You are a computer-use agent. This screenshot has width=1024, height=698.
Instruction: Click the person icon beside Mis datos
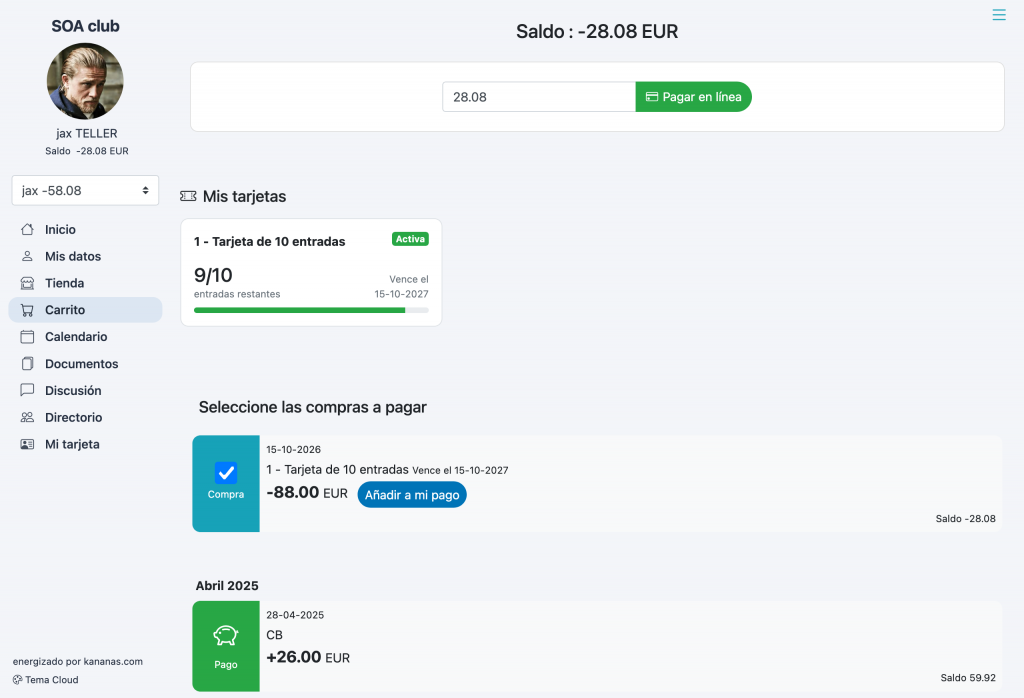point(27,257)
